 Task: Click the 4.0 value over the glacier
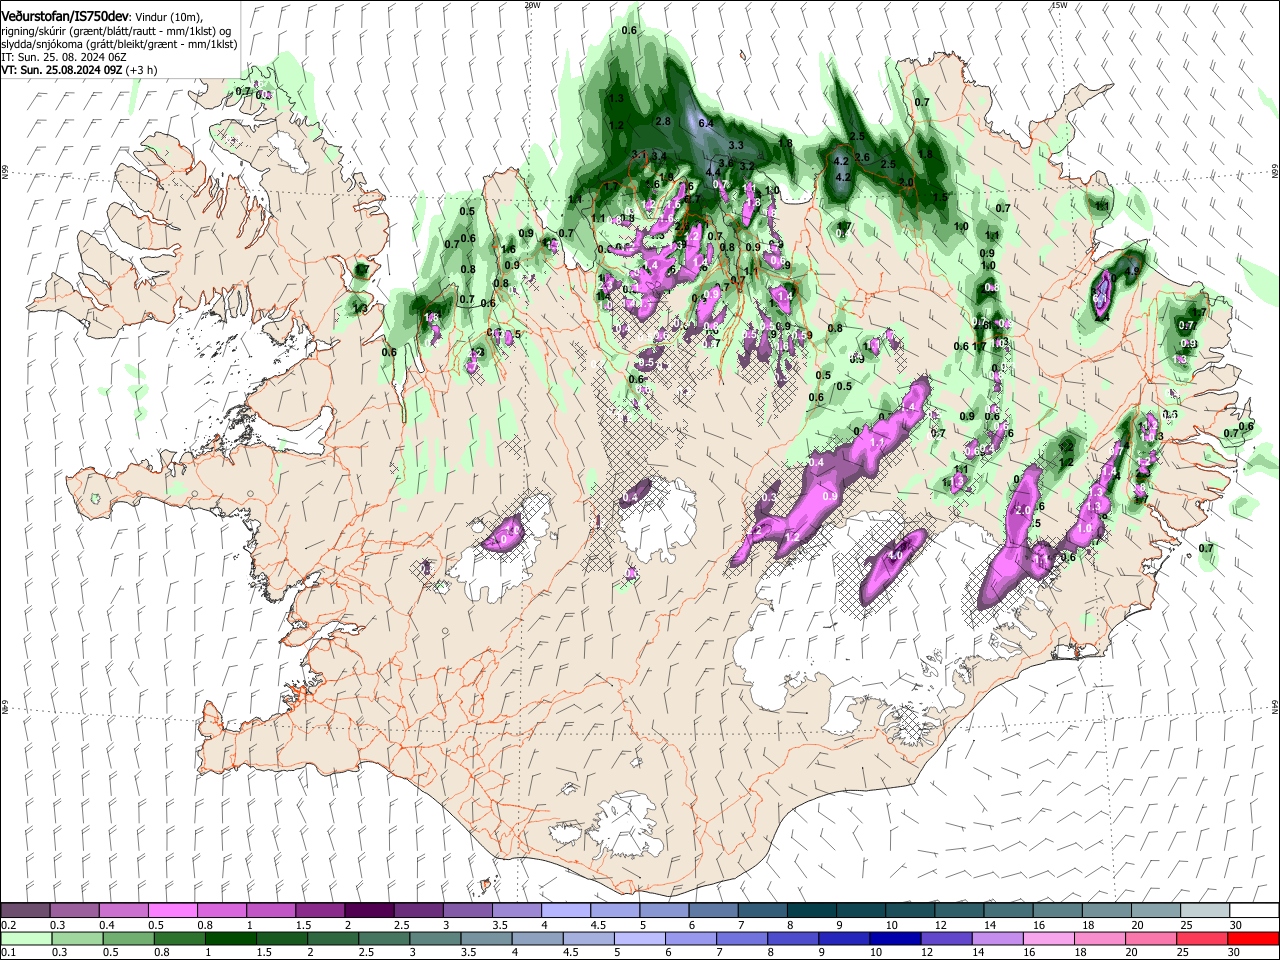coord(895,555)
